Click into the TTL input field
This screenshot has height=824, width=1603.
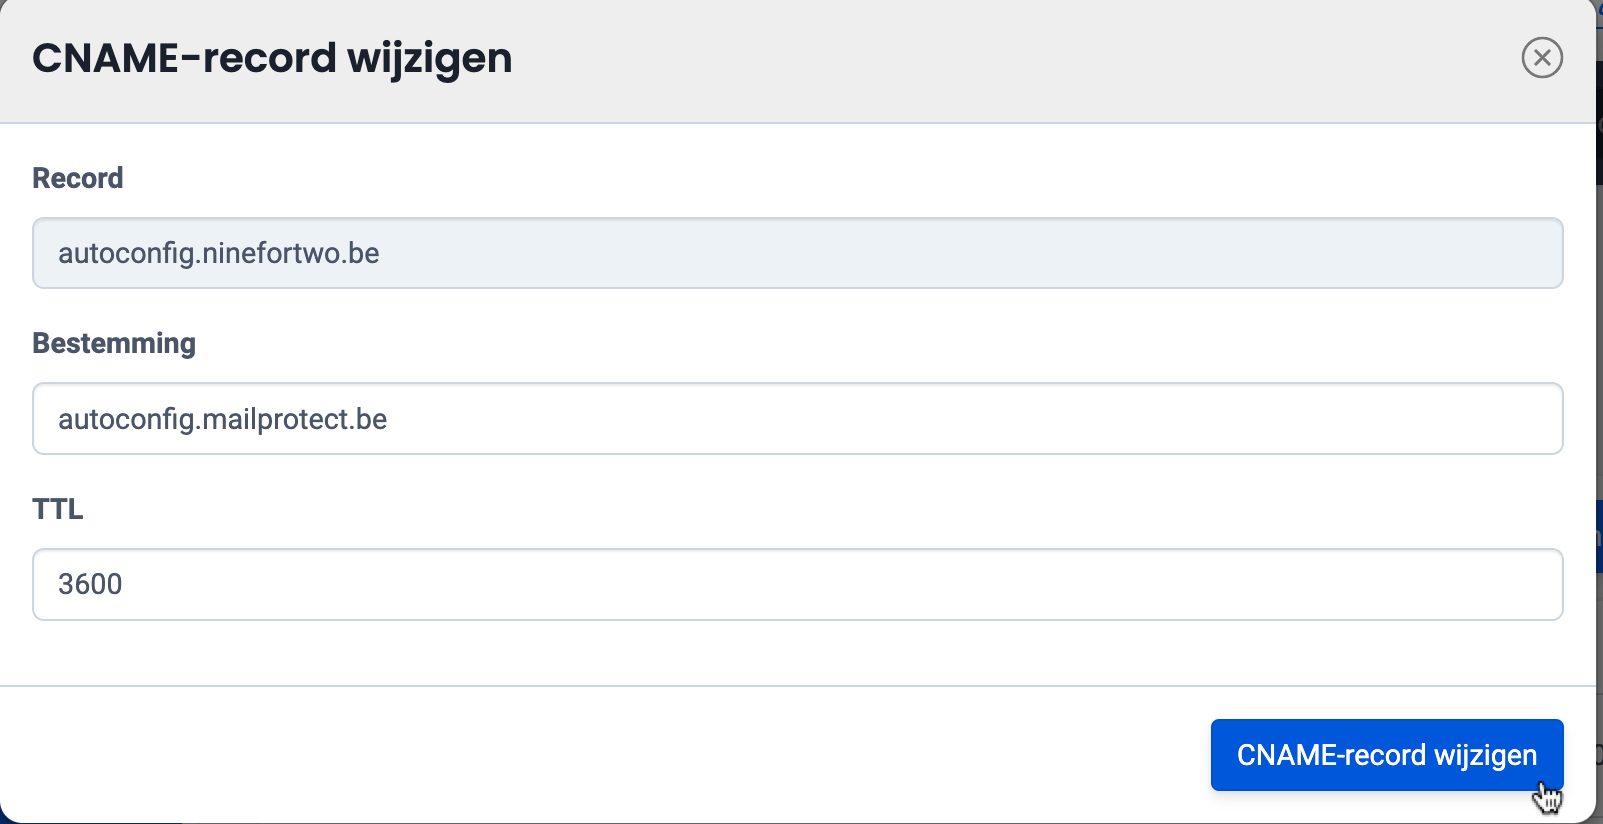797,584
